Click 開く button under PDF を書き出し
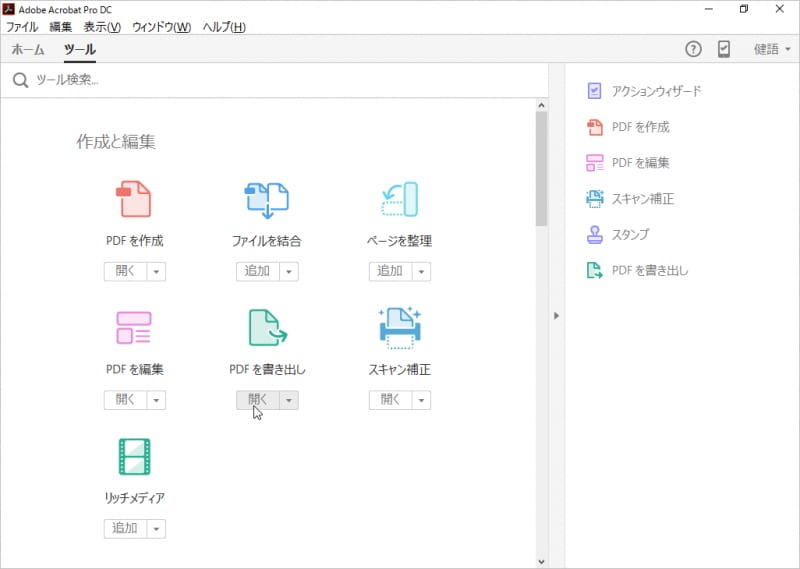Viewport: 800px width, 569px height. 258,400
